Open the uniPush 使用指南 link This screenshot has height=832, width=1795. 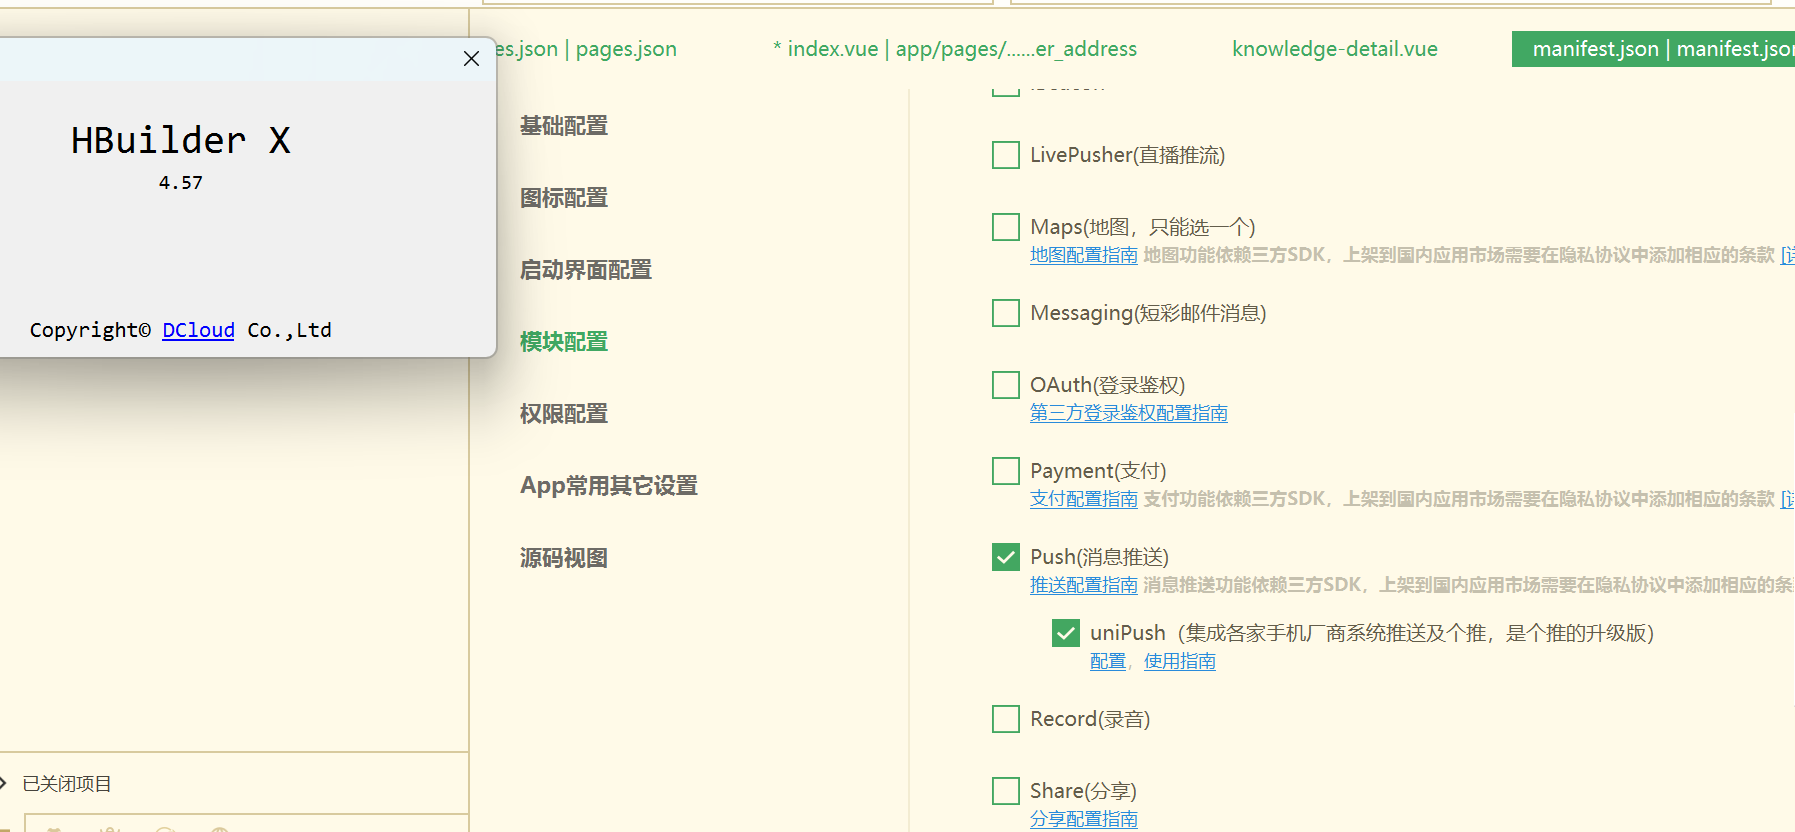click(x=1179, y=661)
